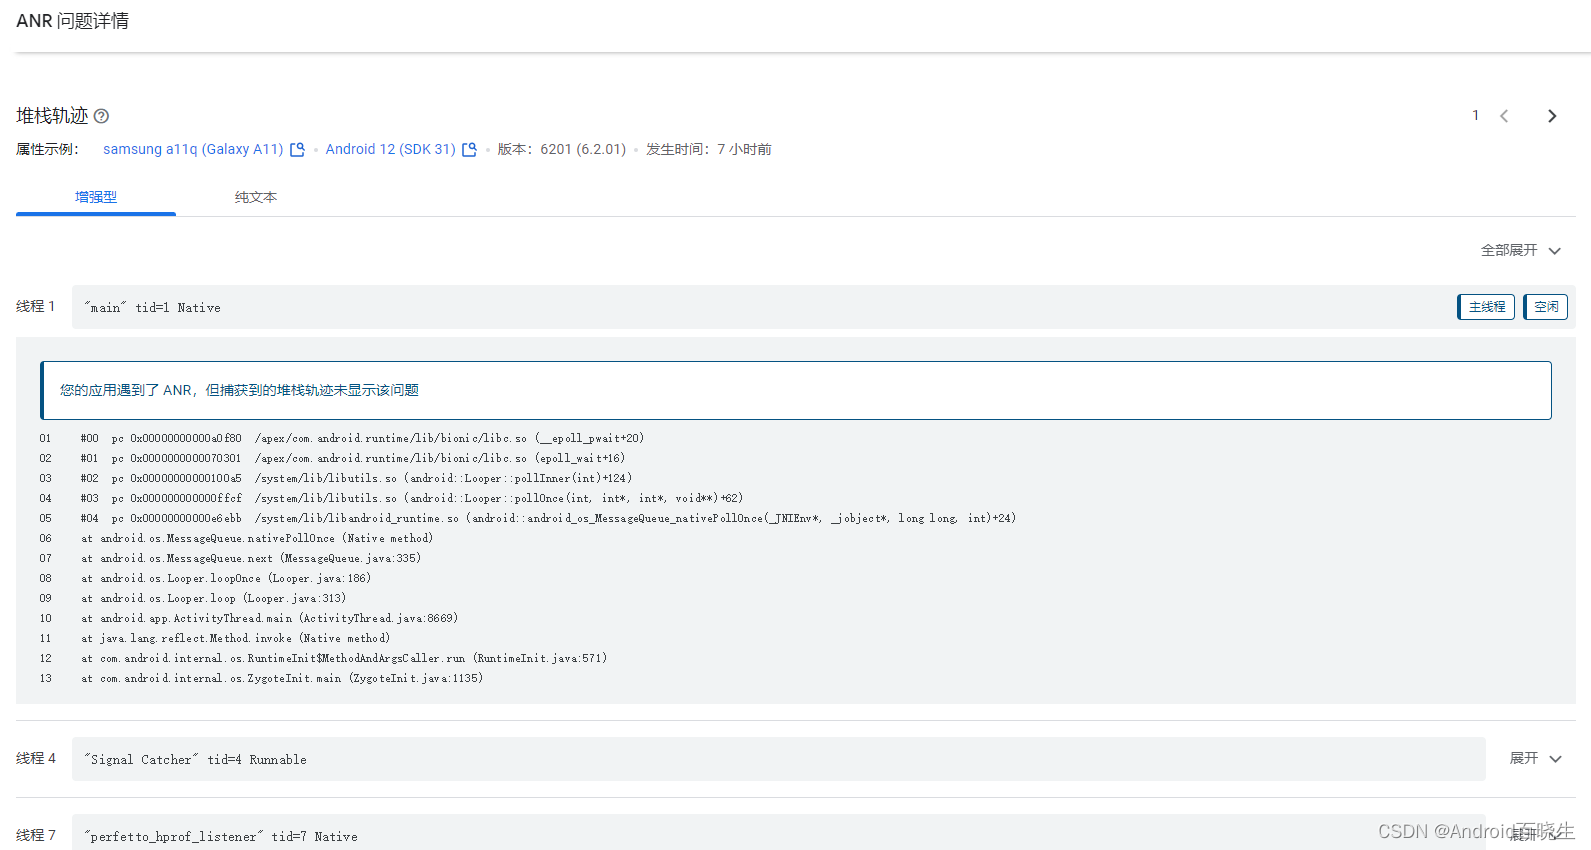Image resolution: width=1591 pixels, height=850 pixels.
Task: Click the 线程 1 label
Action: tap(36, 306)
